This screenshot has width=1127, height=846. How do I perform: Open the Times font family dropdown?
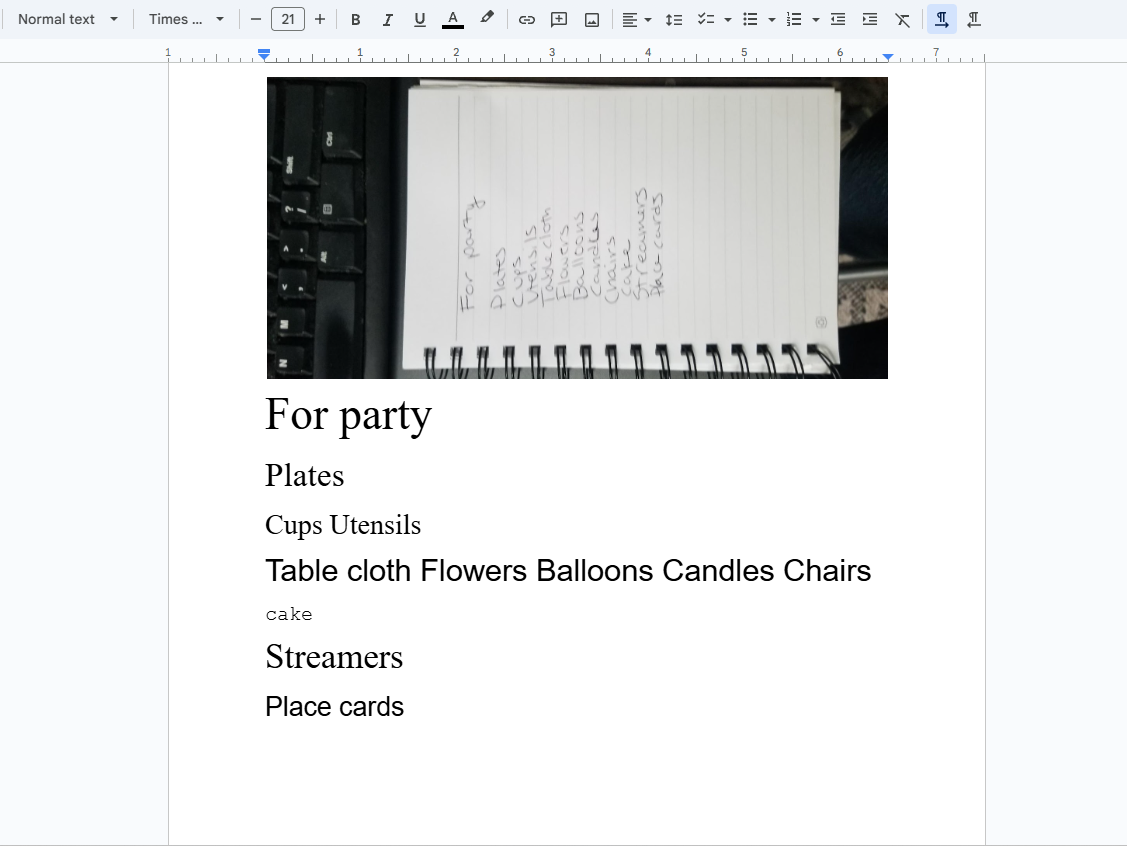[186, 19]
